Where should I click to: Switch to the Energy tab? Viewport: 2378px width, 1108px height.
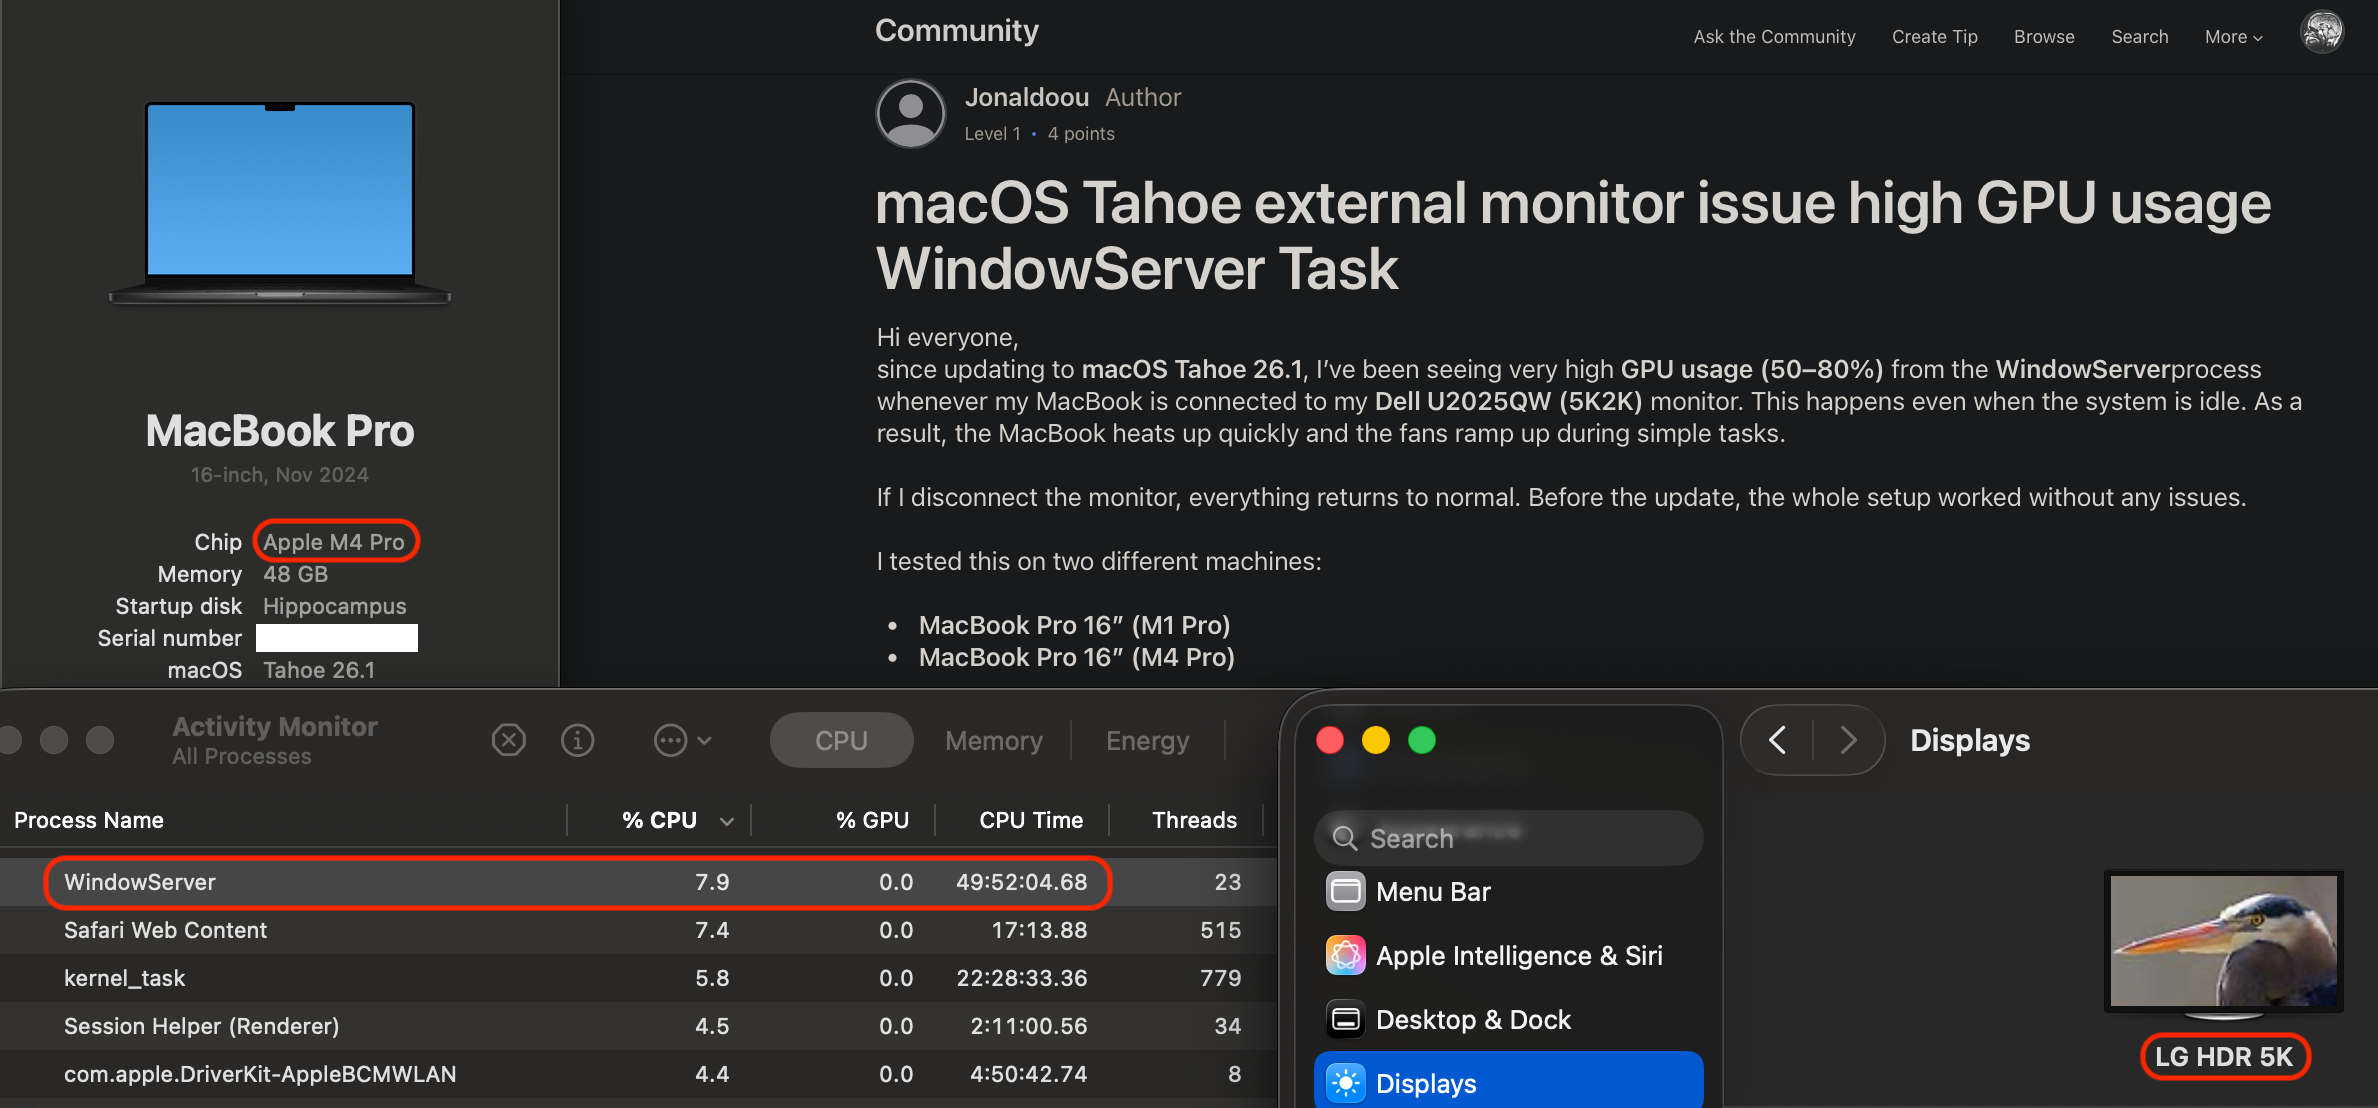(1147, 740)
